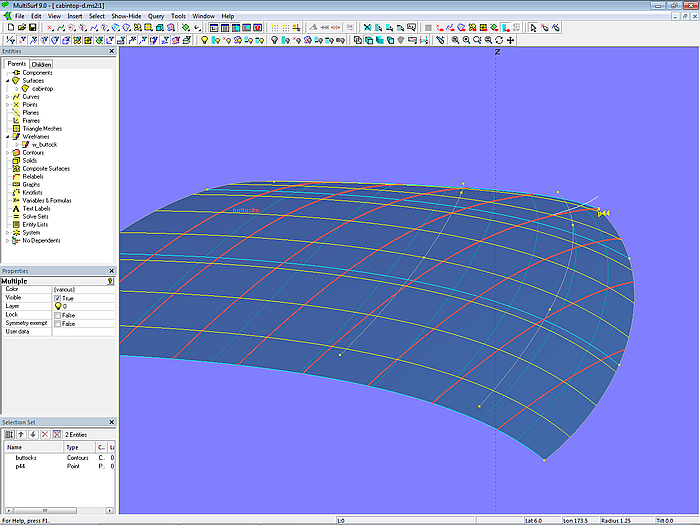
Task: Click the Pan cross-arrows view icon
Action: pos(510,41)
